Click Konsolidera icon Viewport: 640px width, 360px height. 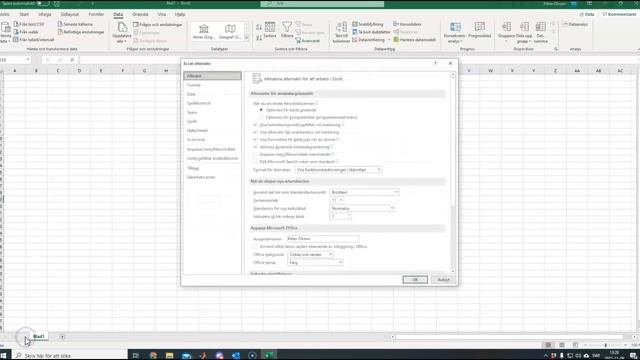point(396,24)
